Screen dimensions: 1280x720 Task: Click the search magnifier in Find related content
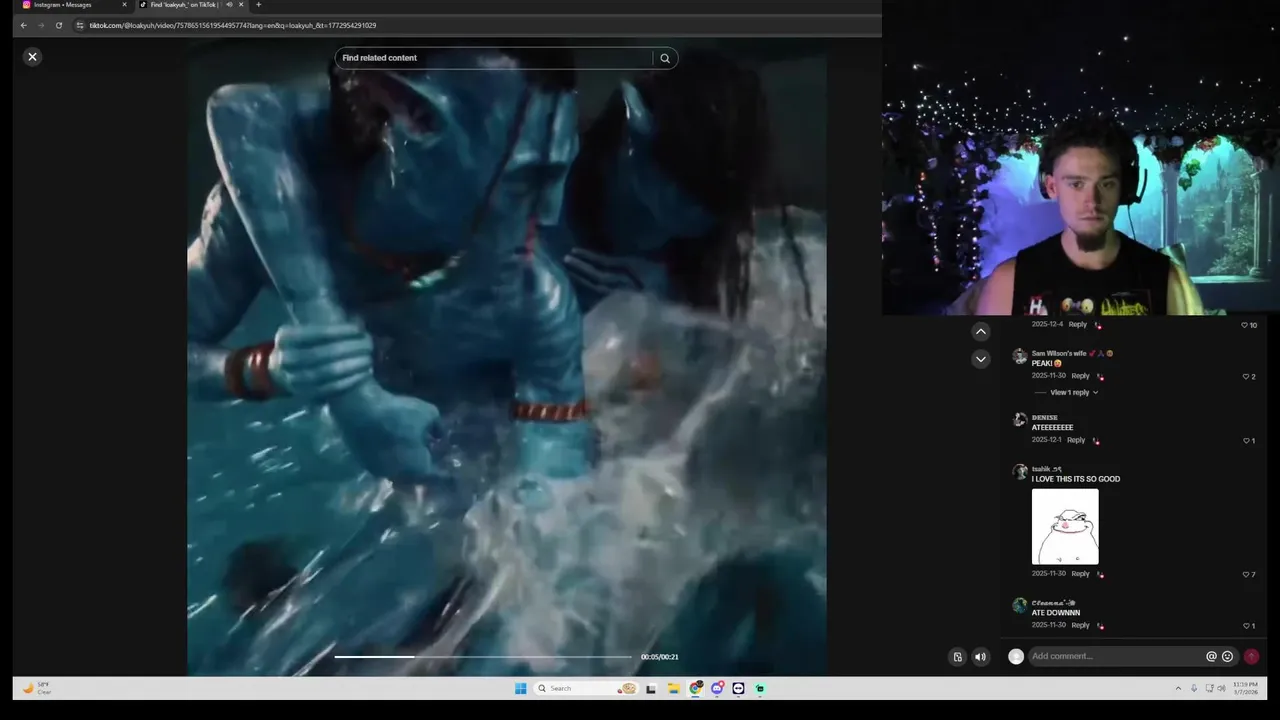665,58
